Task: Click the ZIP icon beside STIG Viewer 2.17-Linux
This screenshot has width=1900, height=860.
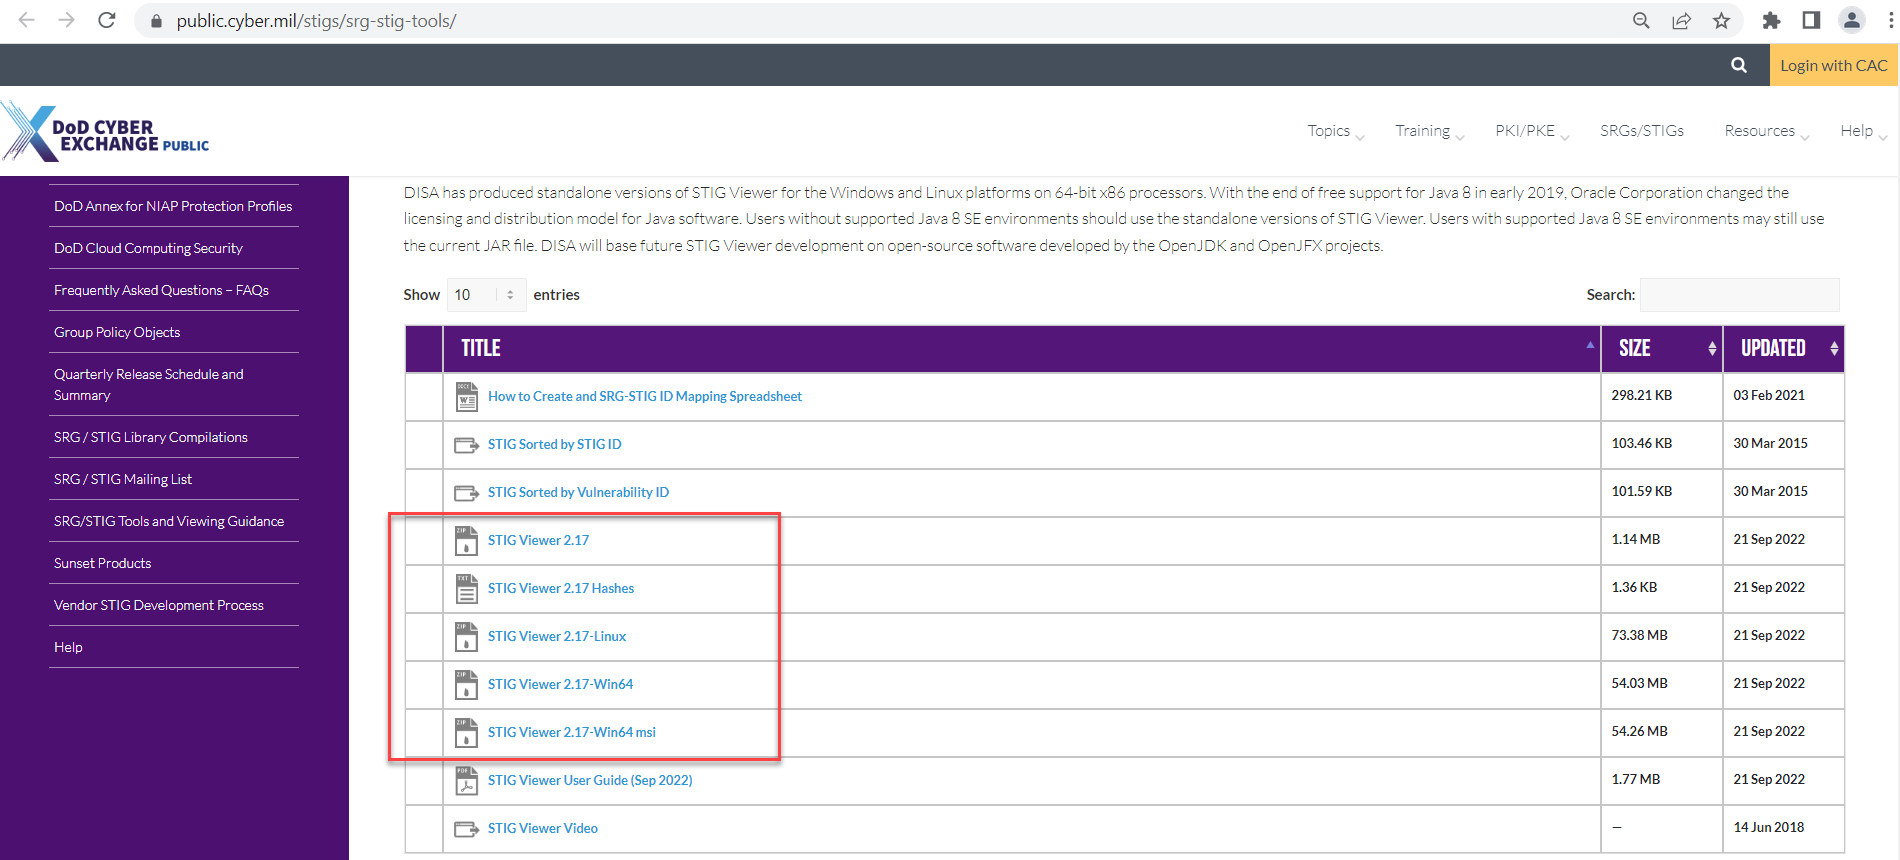Action: [466, 636]
